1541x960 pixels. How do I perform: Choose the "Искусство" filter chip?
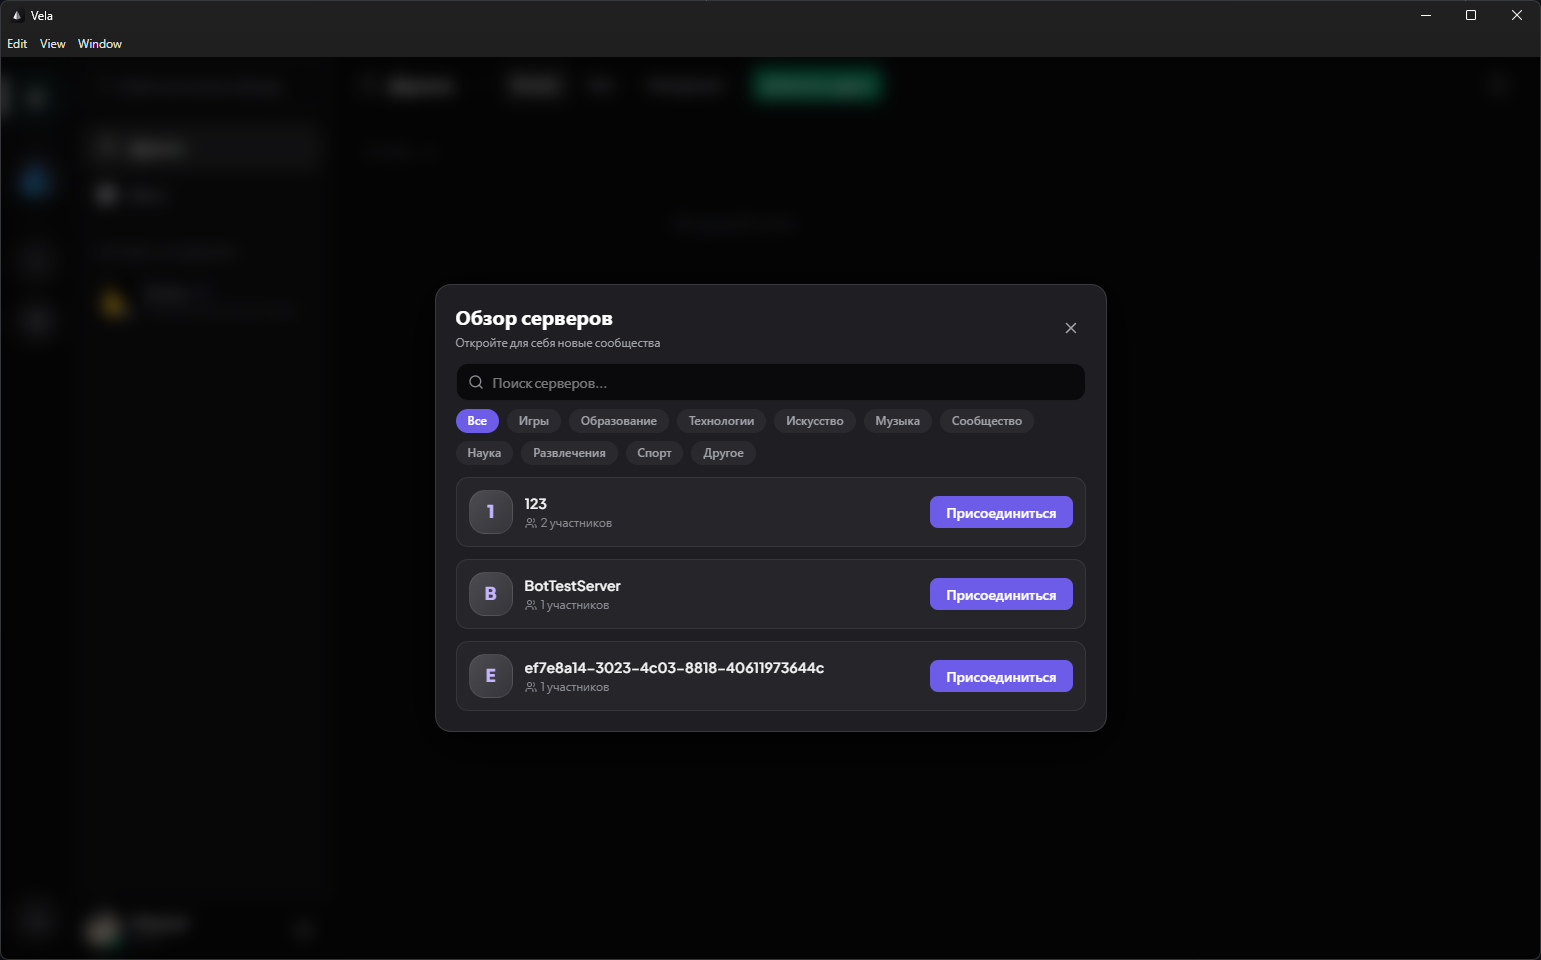(x=814, y=421)
